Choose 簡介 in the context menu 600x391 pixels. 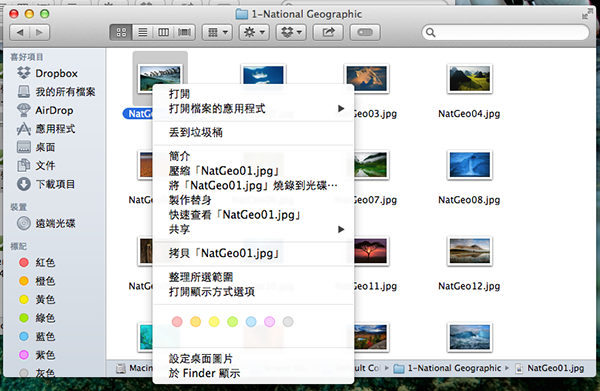point(253,156)
